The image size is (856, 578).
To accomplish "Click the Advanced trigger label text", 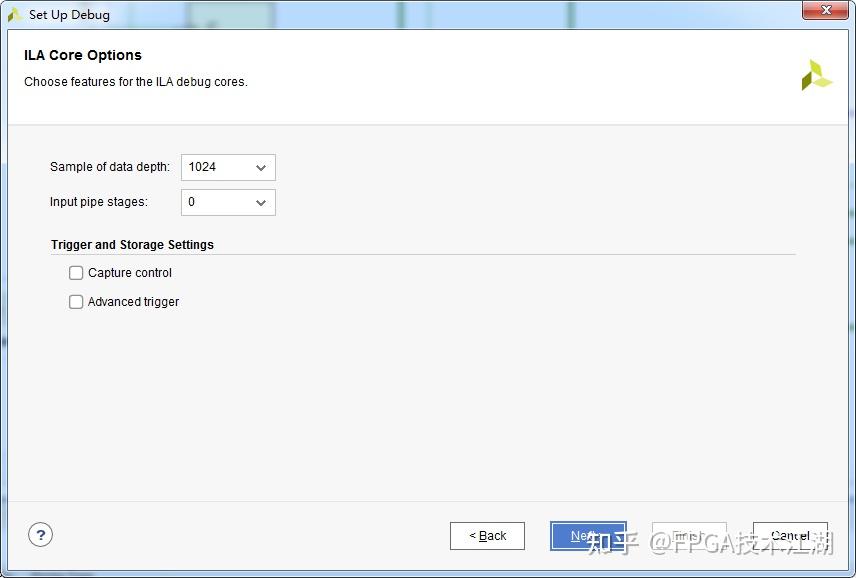I will 133,302.
